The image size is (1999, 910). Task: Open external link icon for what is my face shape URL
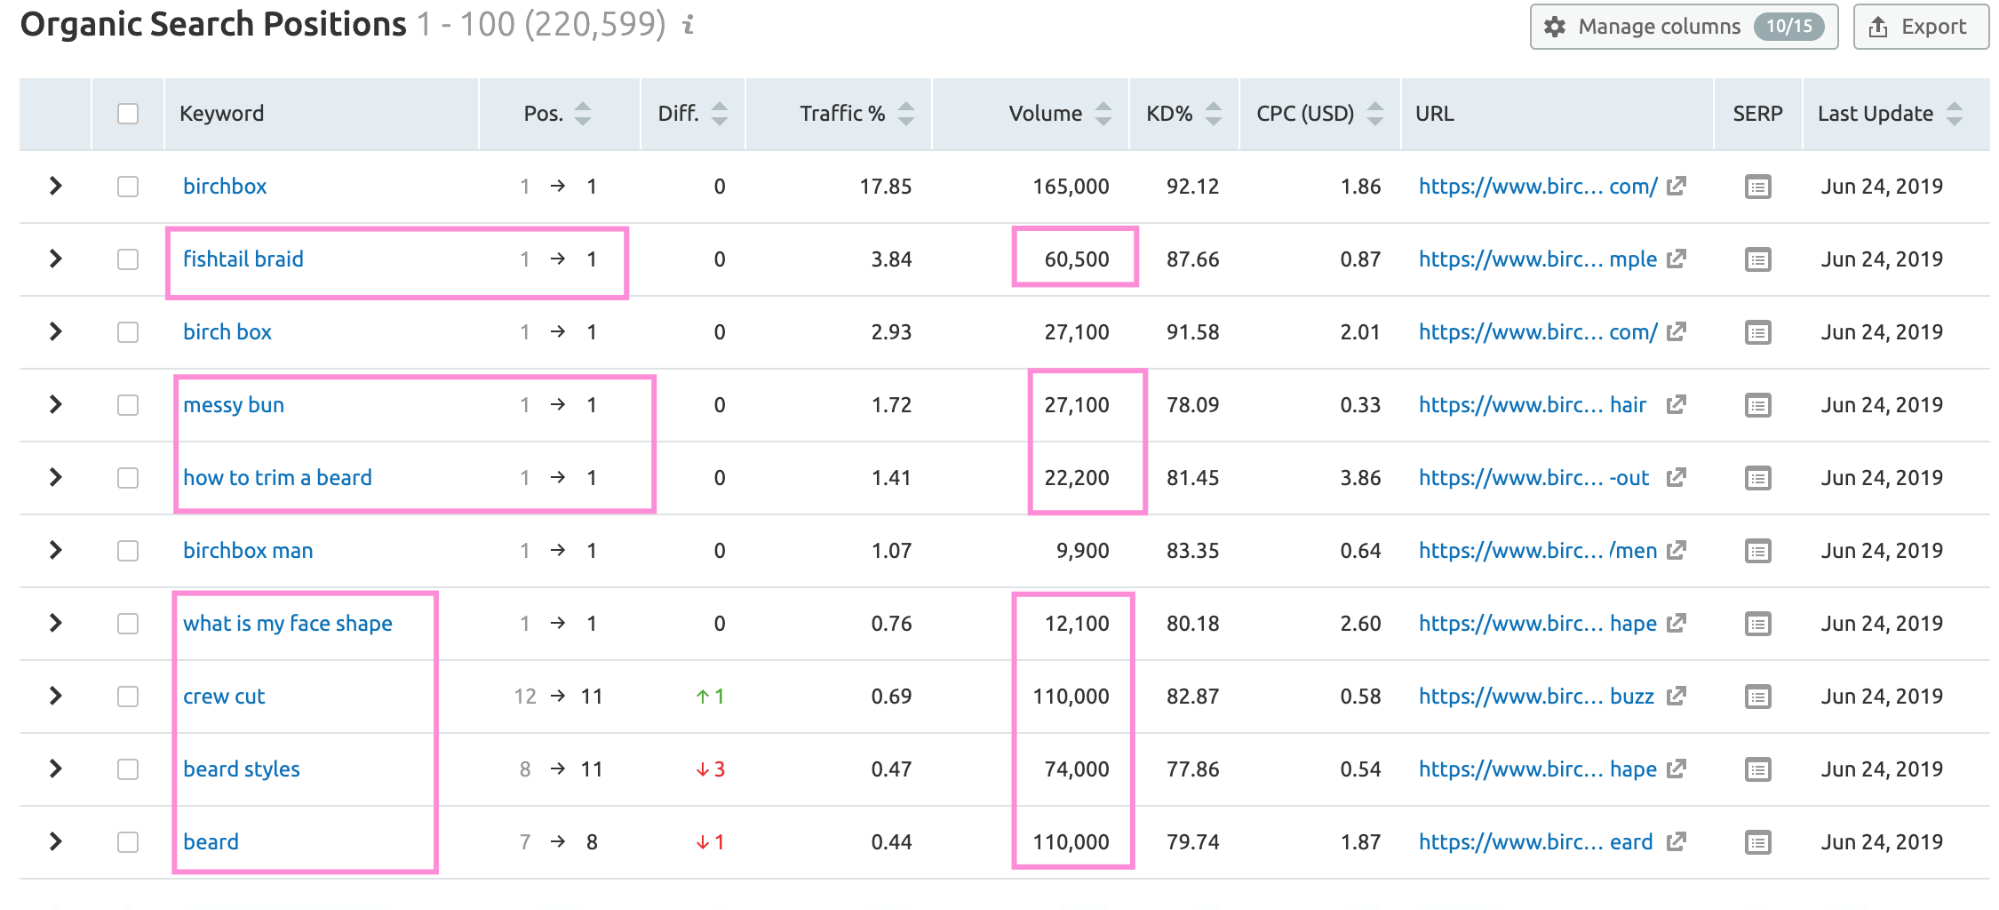pos(1677,623)
